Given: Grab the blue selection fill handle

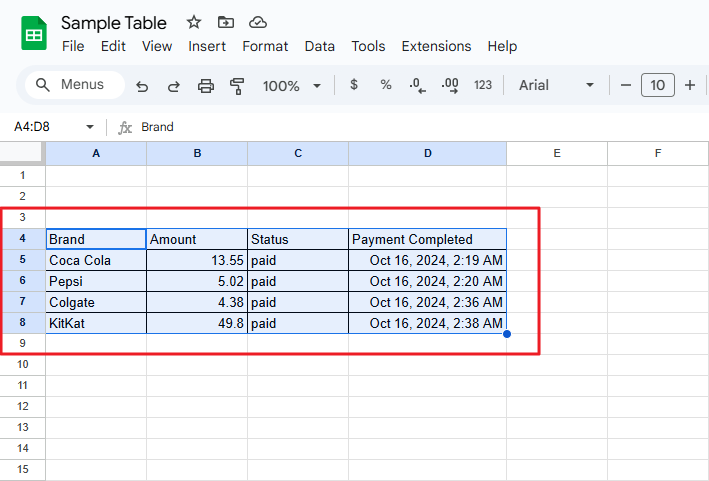Looking at the screenshot, I should tap(507, 334).
